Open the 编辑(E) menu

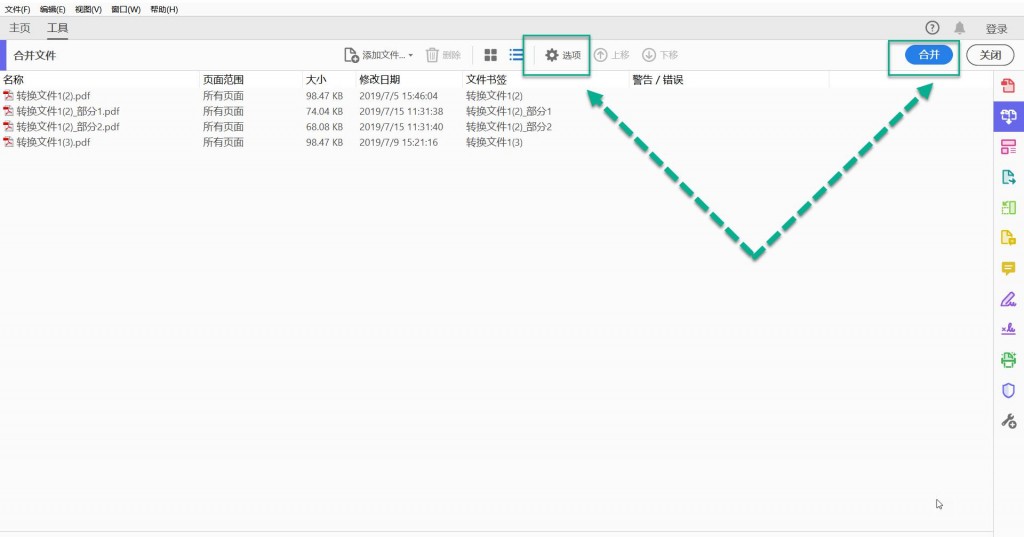pyautogui.click(x=52, y=9)
